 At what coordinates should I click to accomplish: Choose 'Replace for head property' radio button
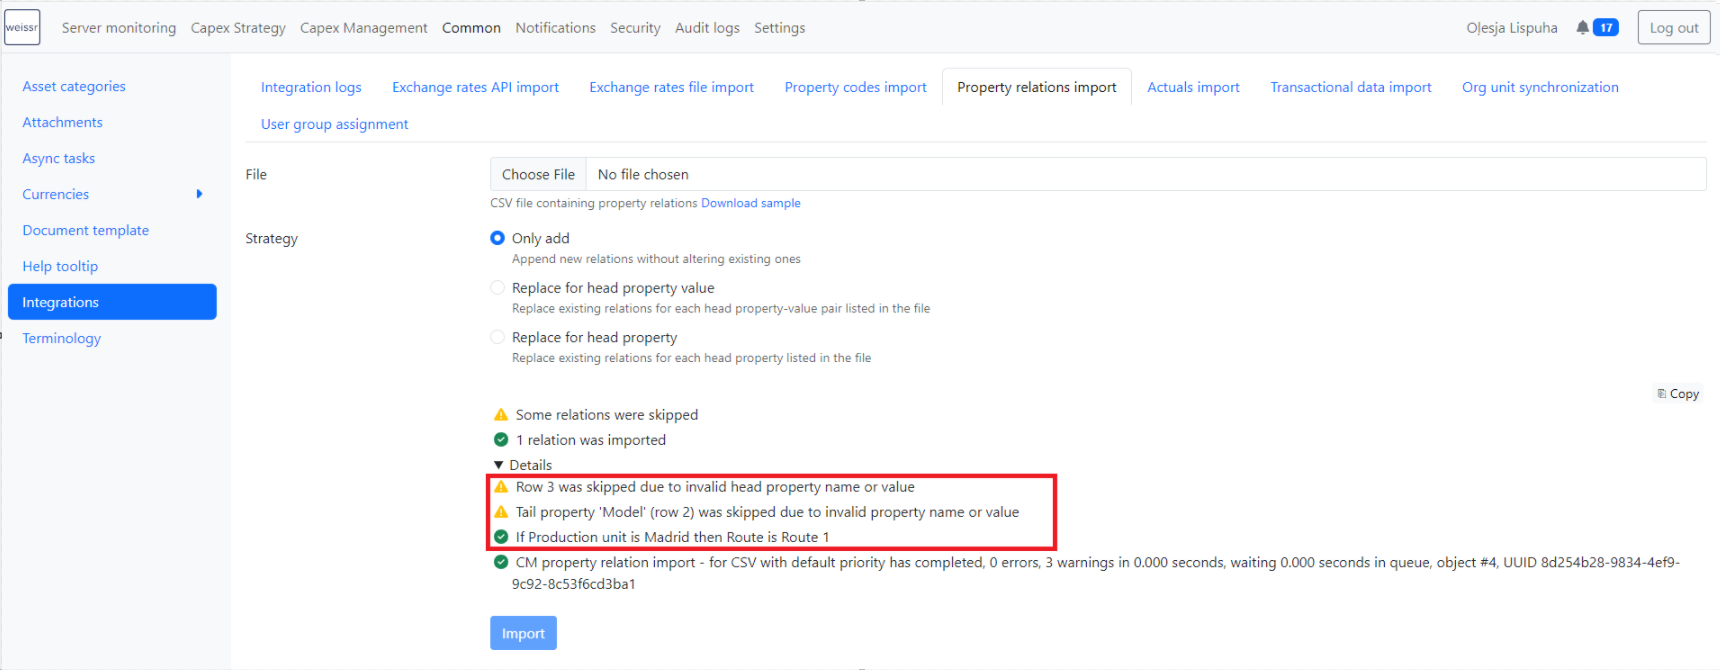497,338
